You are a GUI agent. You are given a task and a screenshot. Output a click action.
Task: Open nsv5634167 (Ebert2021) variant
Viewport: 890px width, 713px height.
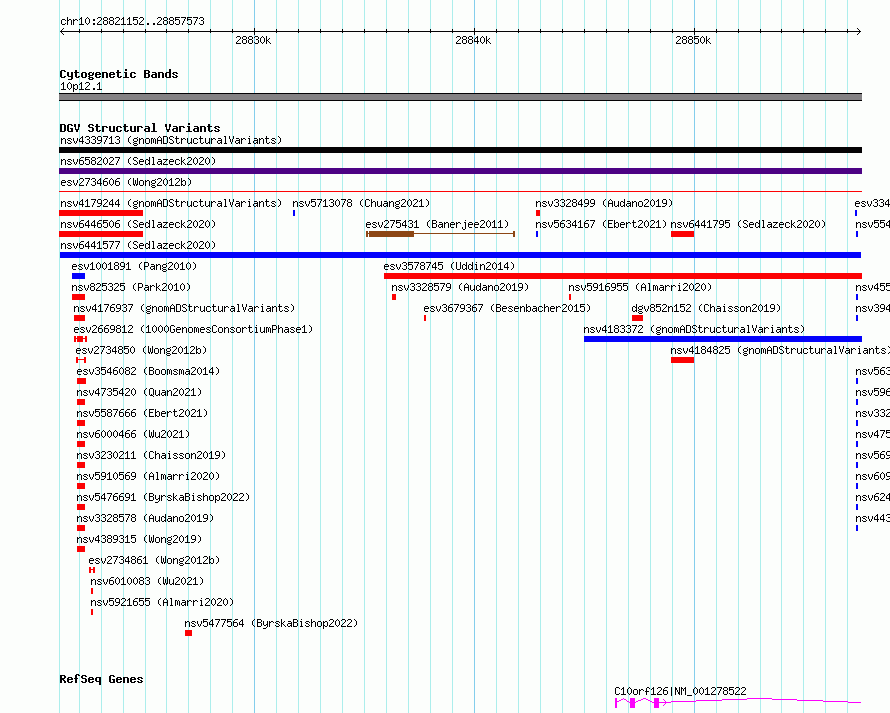pos(601,224)
